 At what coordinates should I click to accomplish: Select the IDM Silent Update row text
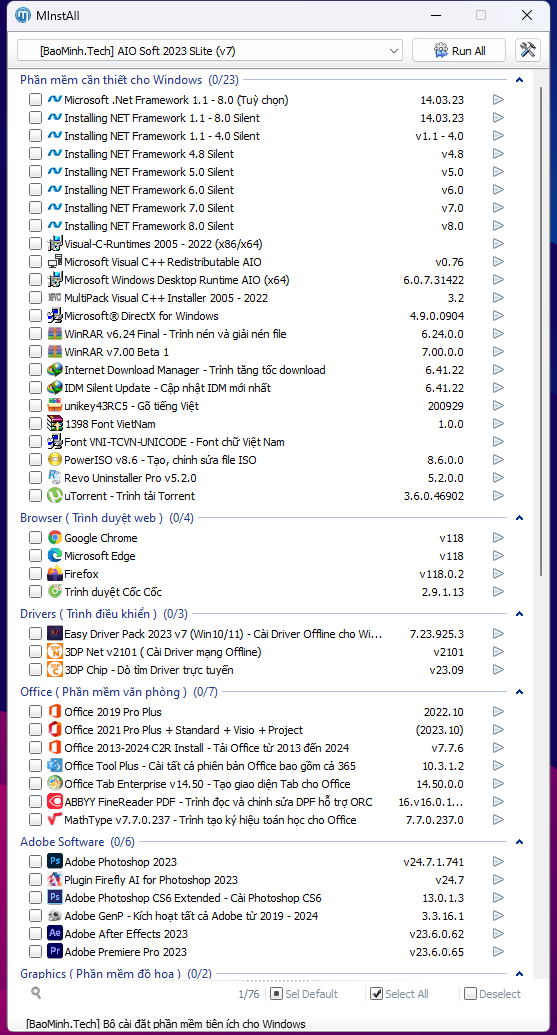[168, 388]
